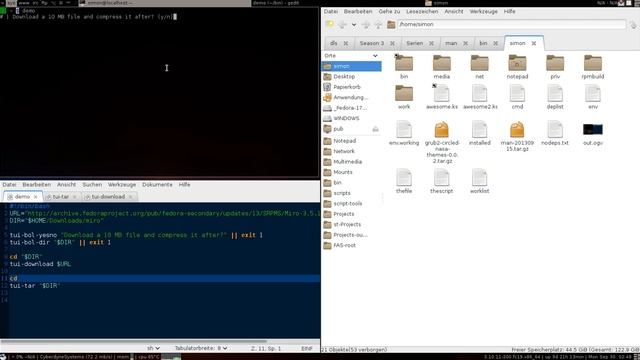Select the env.working file icon
Viewport: 640px width, 360px height.
pyautogui.click(x=404, y=129)
